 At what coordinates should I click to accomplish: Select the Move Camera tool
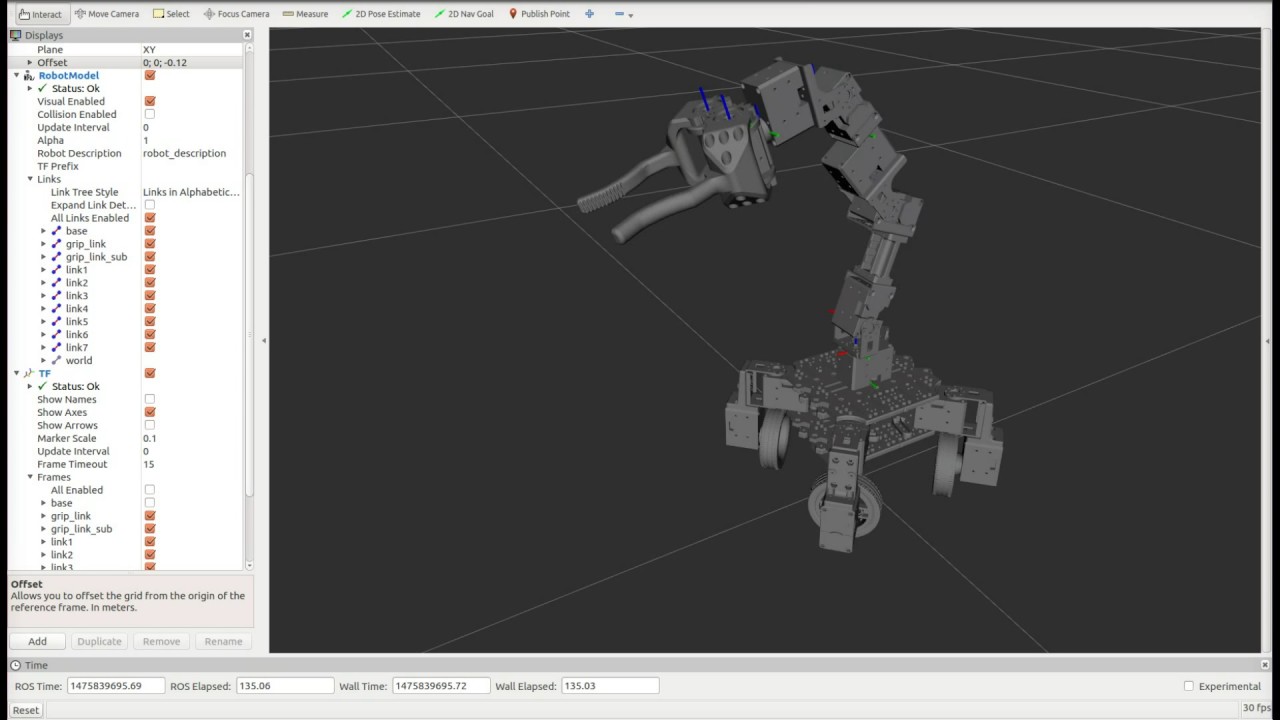[x=107, y=14]
